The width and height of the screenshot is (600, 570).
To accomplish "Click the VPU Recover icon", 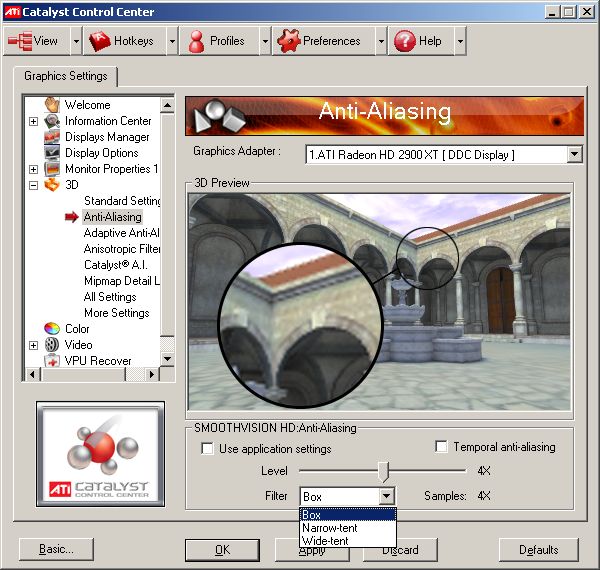I will pos(52,360).
